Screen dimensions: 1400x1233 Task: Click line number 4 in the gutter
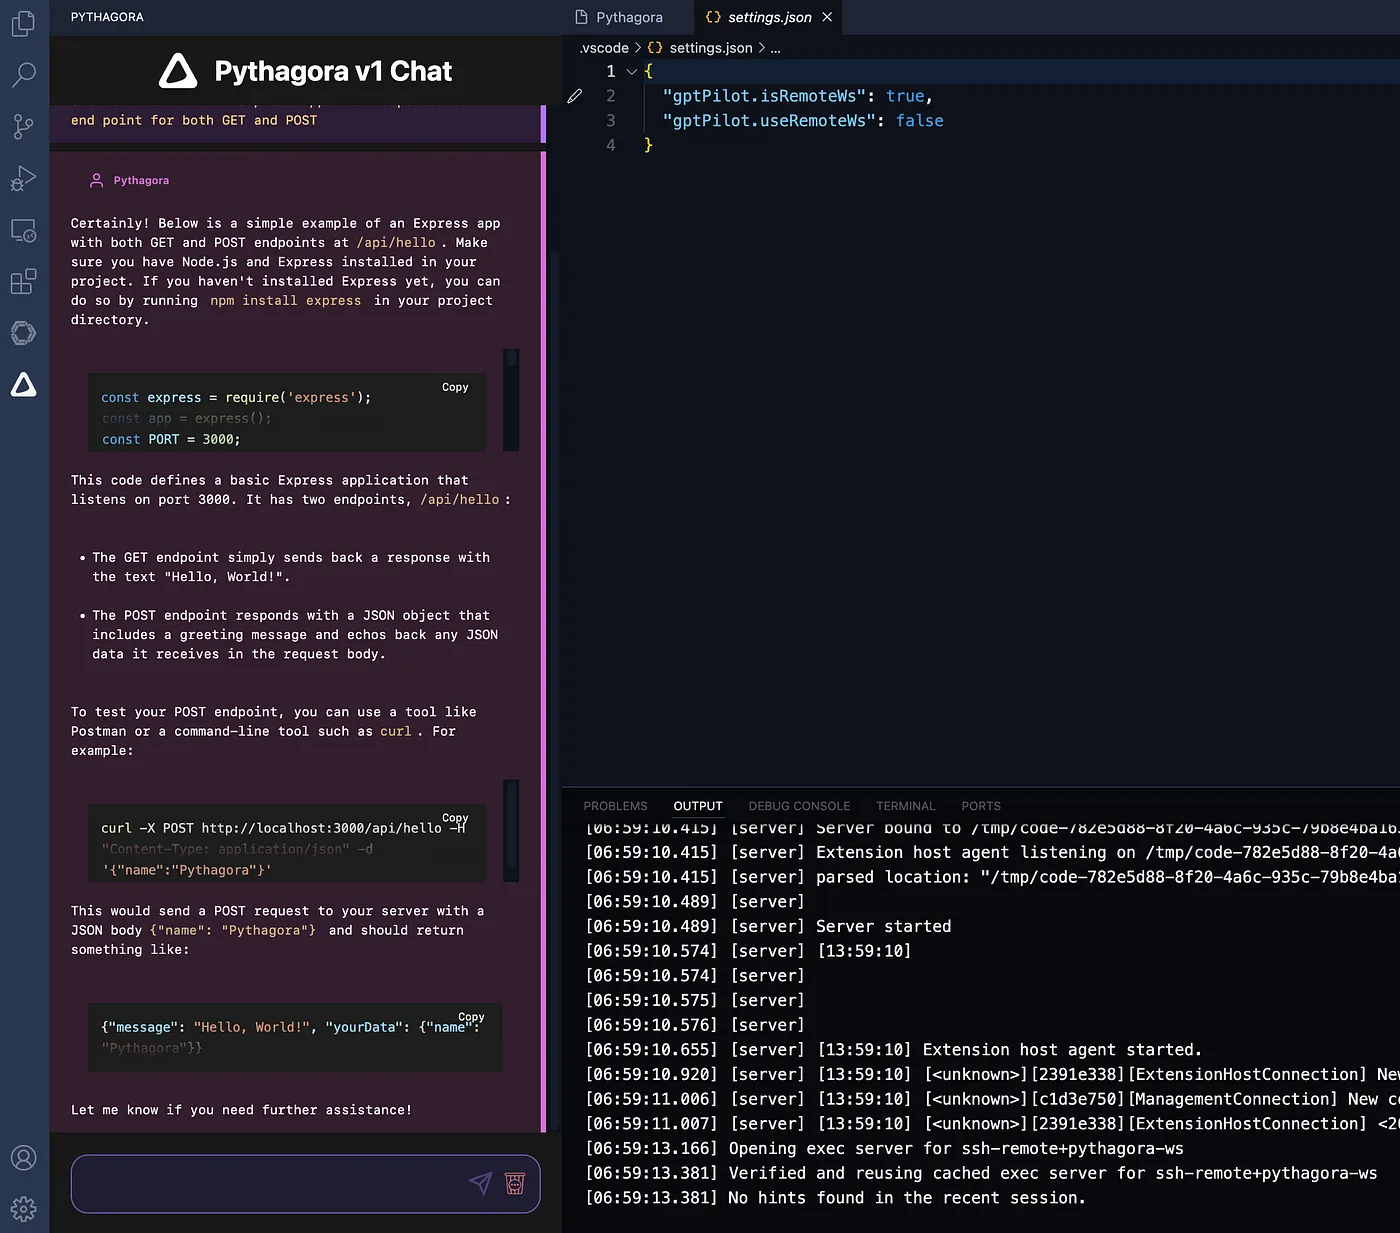click(x=611, y=145)
